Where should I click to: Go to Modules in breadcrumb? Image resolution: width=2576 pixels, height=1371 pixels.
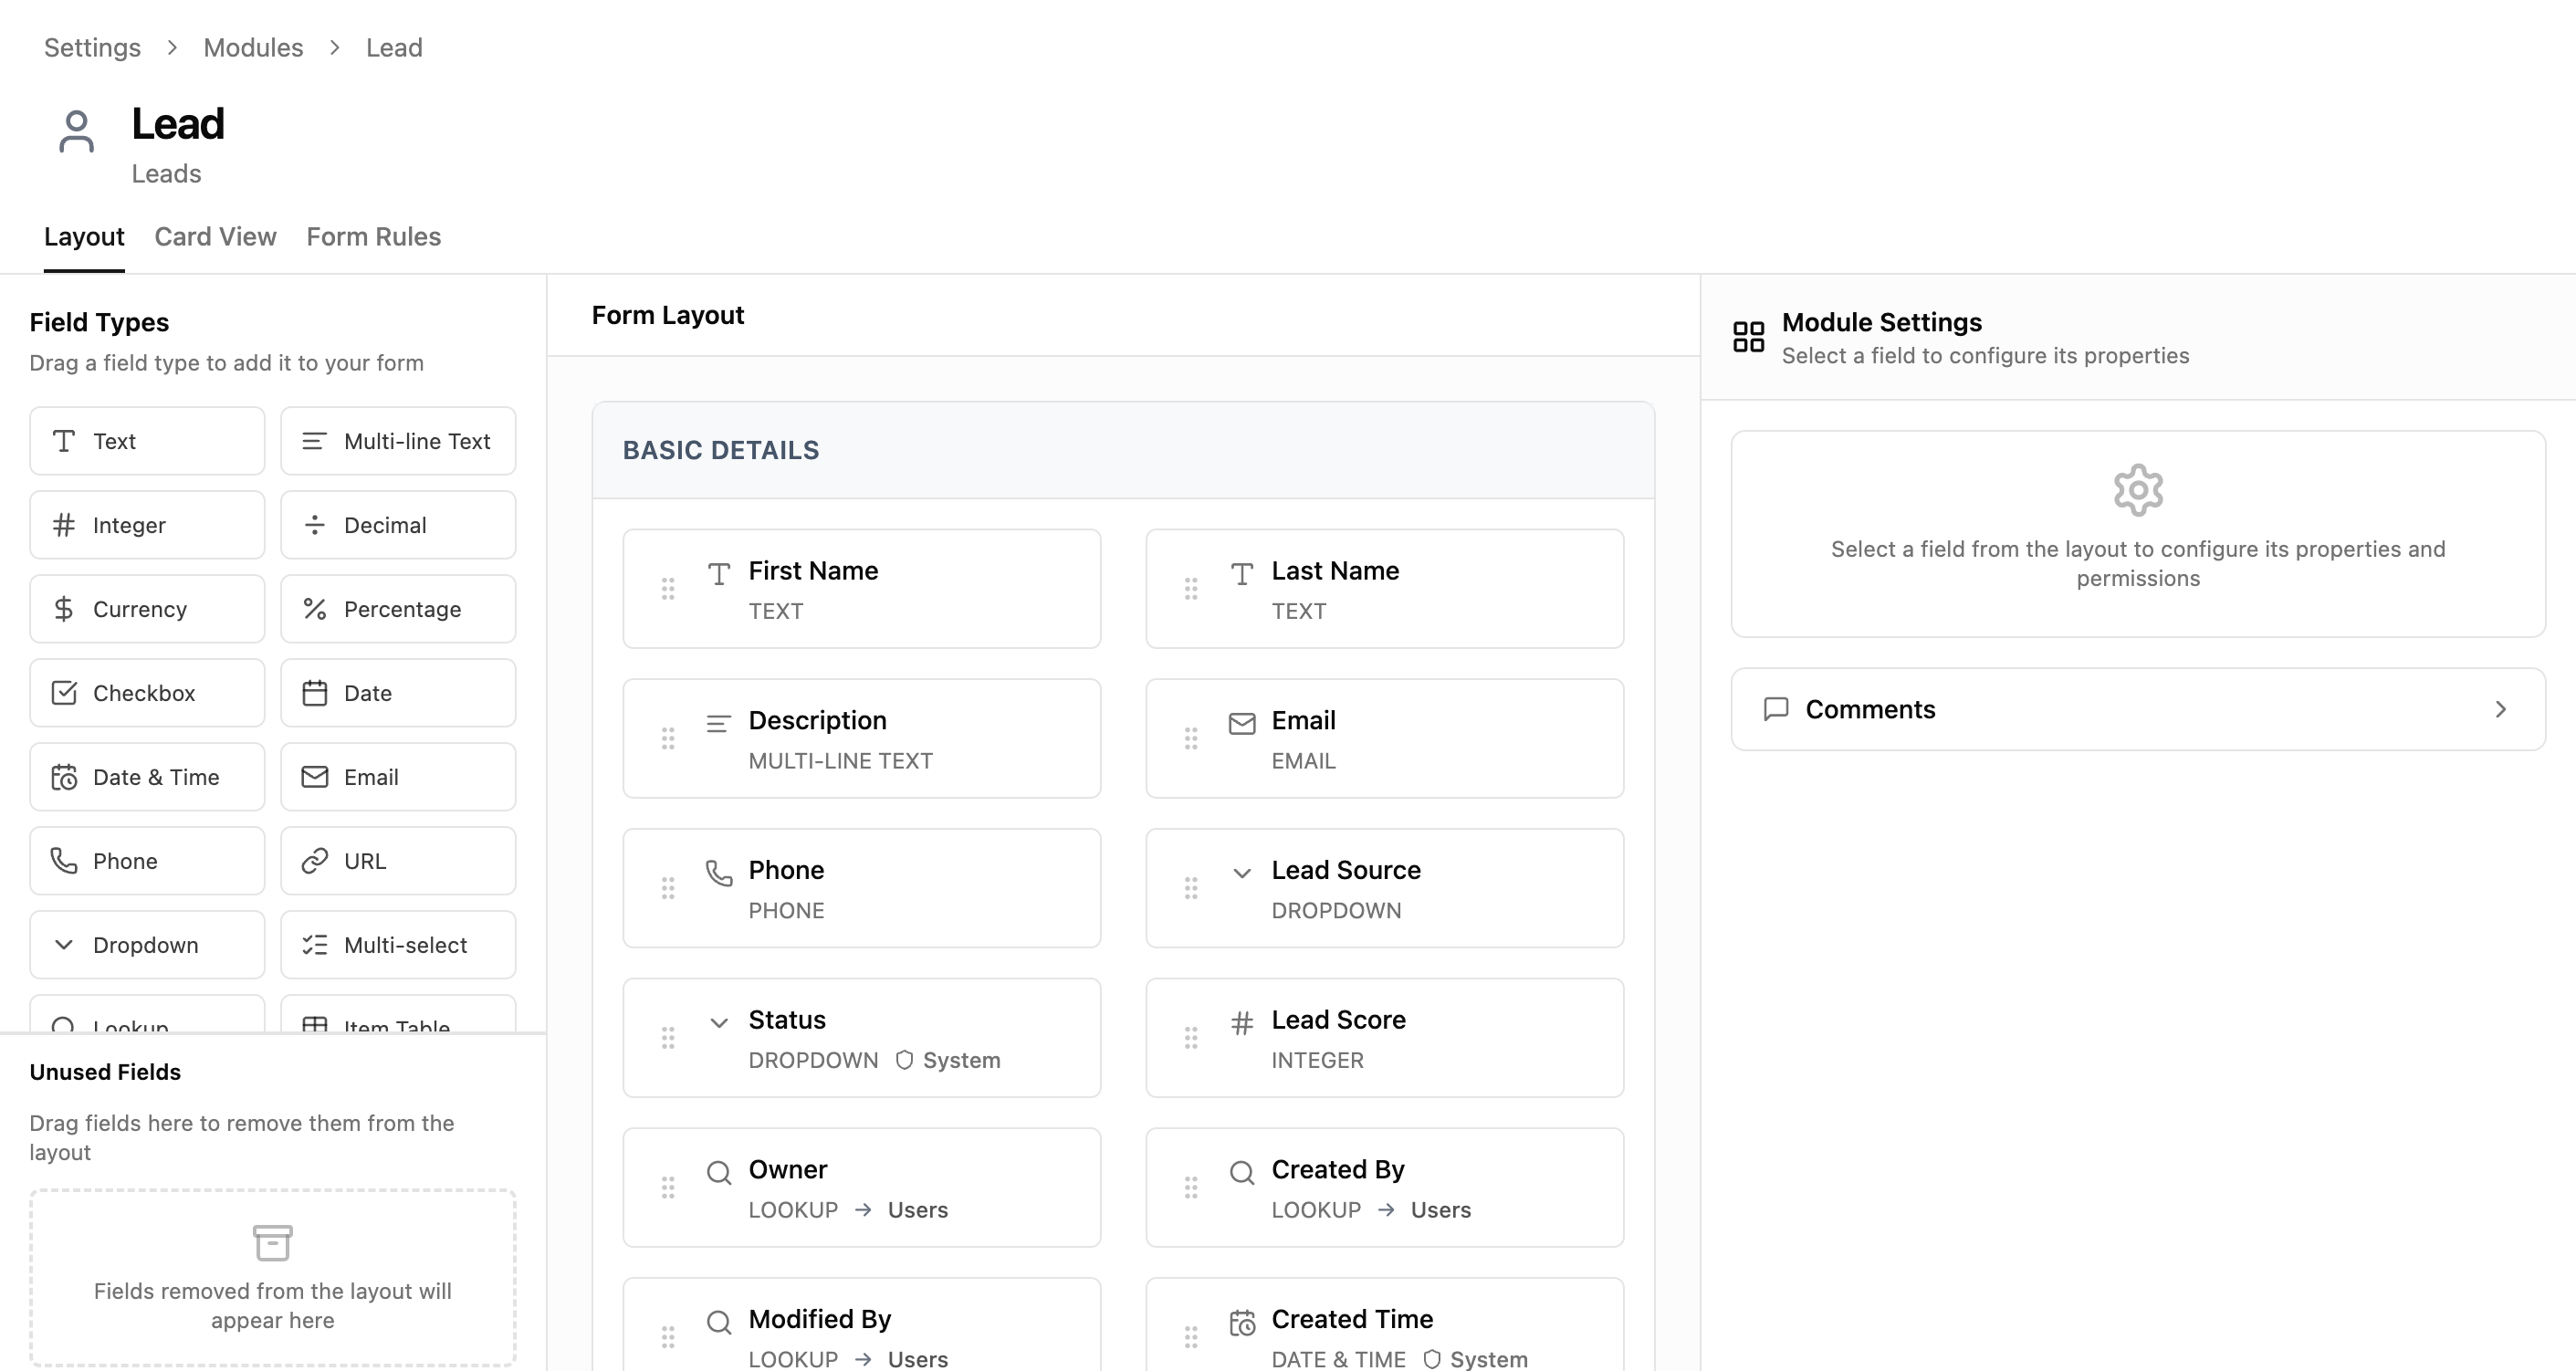click(253, 48)
